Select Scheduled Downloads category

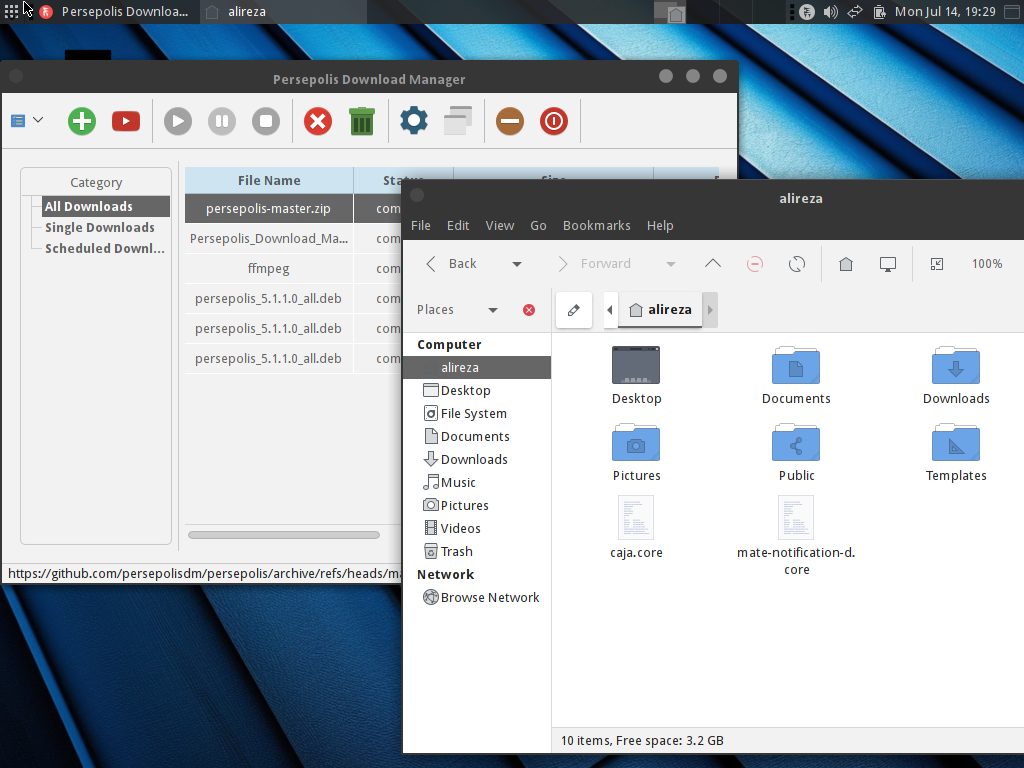coord(104,248)
